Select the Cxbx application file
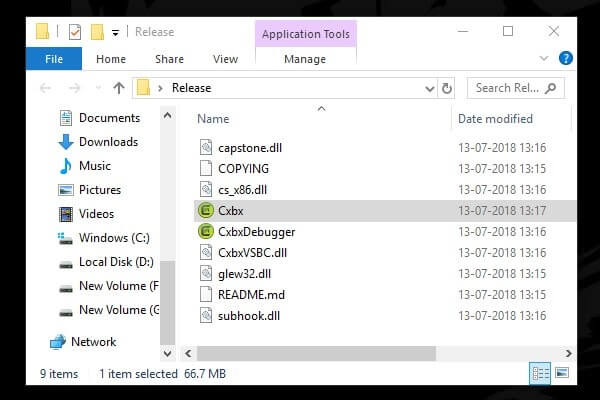The height and width of the screenshot is (400, 600). [385, 211]
